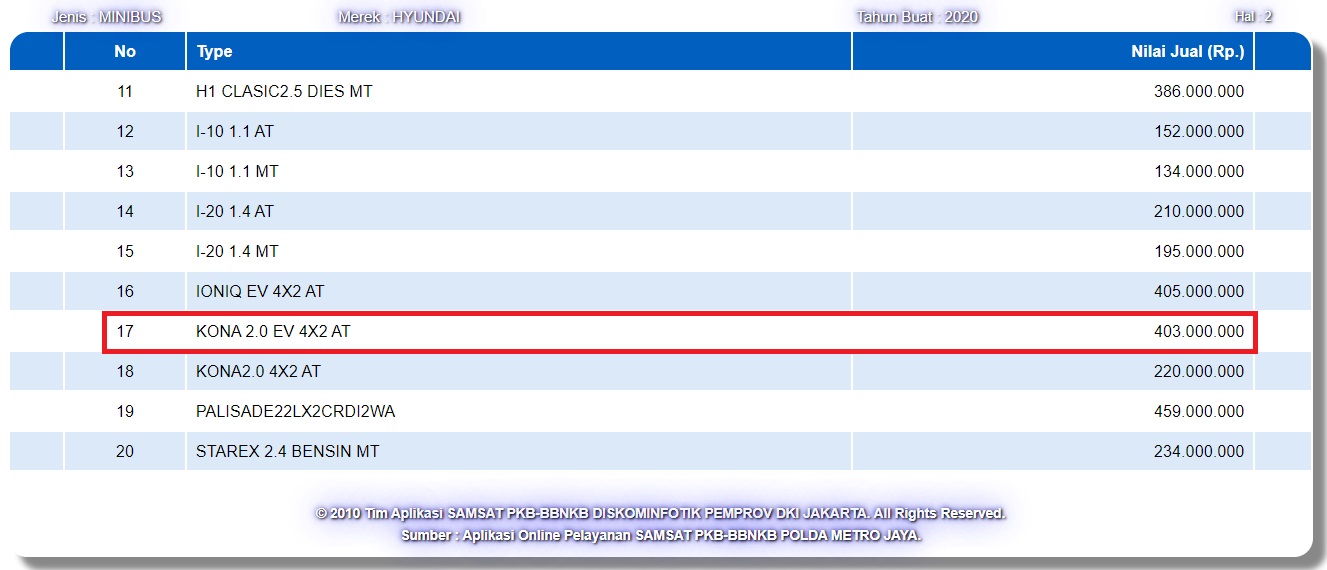Click type "STAREX 2.4 BENSIN MT"
The height and width of the screenshot is (570, 1327).
(288, 451)
